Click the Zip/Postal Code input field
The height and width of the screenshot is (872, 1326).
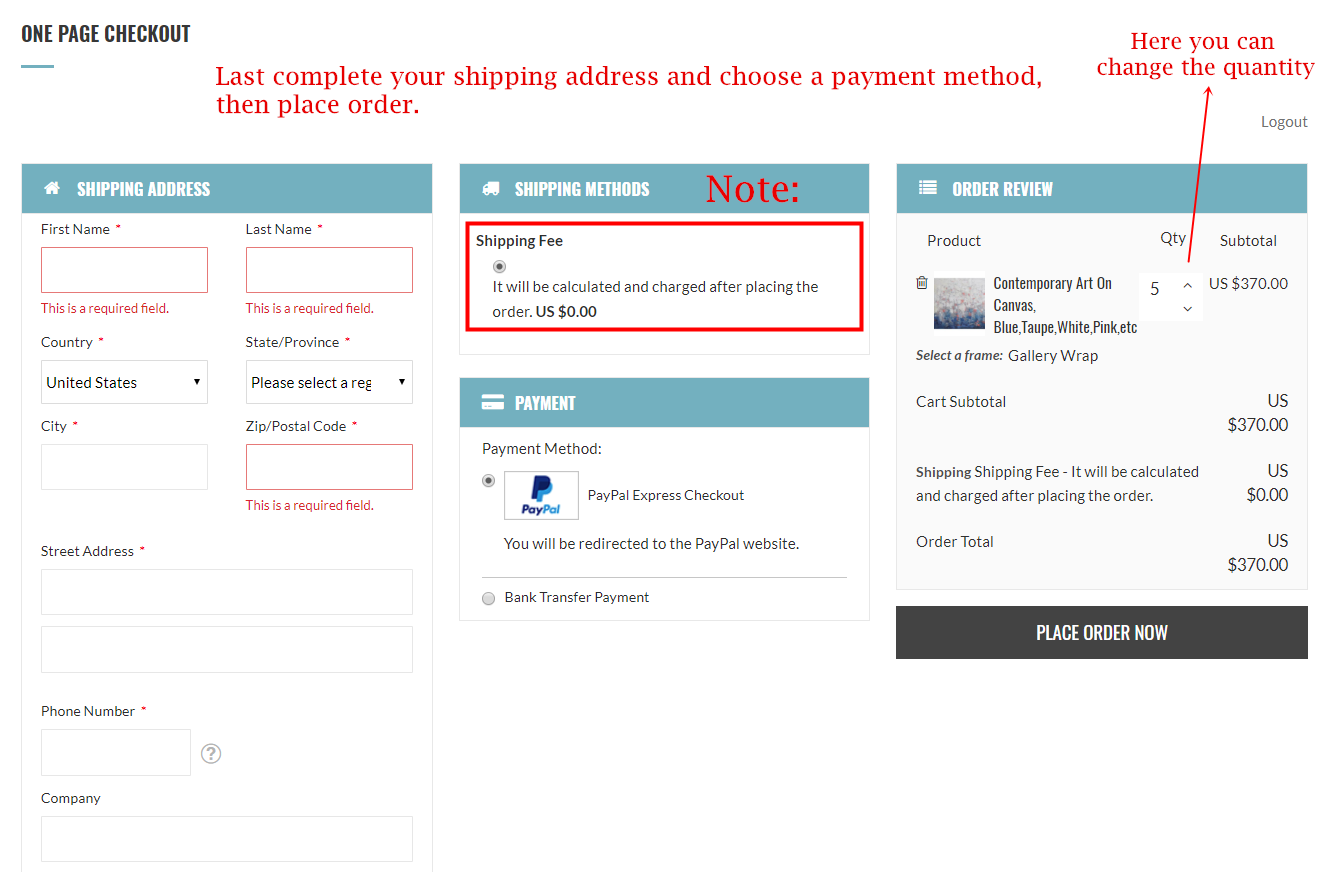pyautogui.click(x=329, y=466)
